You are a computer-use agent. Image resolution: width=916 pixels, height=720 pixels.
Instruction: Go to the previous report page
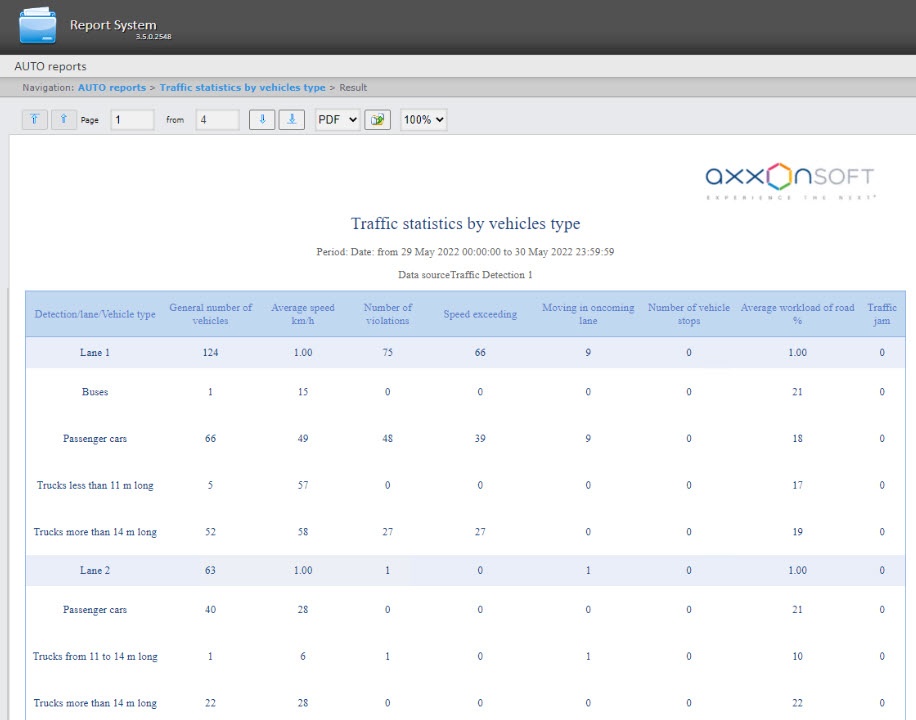point(64,120)
